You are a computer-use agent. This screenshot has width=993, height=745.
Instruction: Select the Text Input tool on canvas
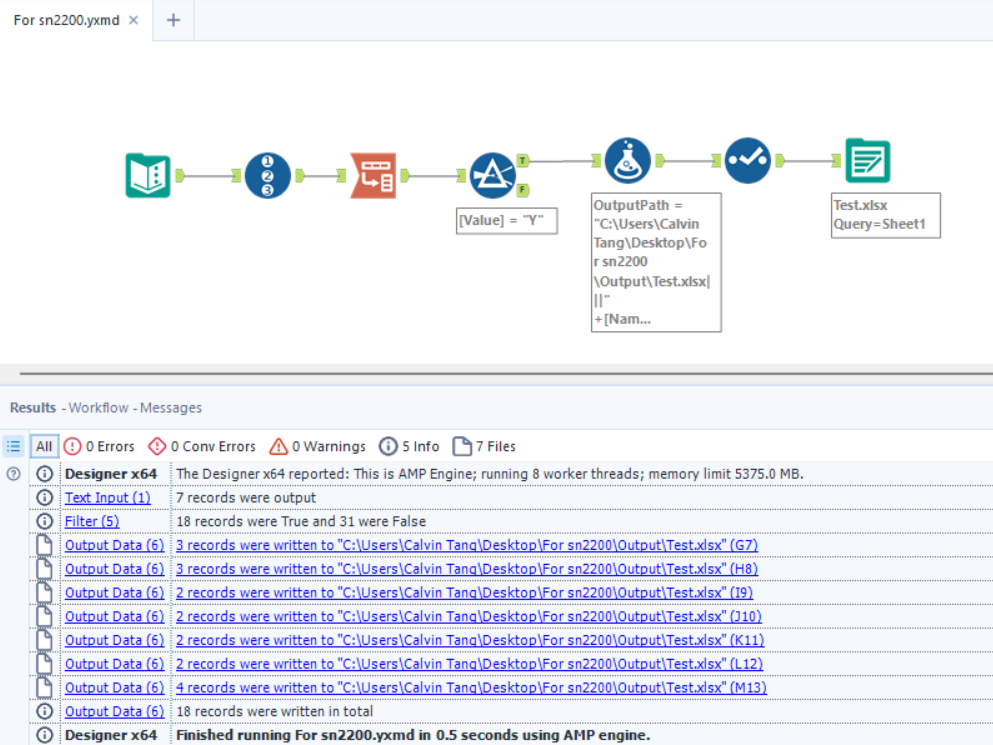(148, 175)
